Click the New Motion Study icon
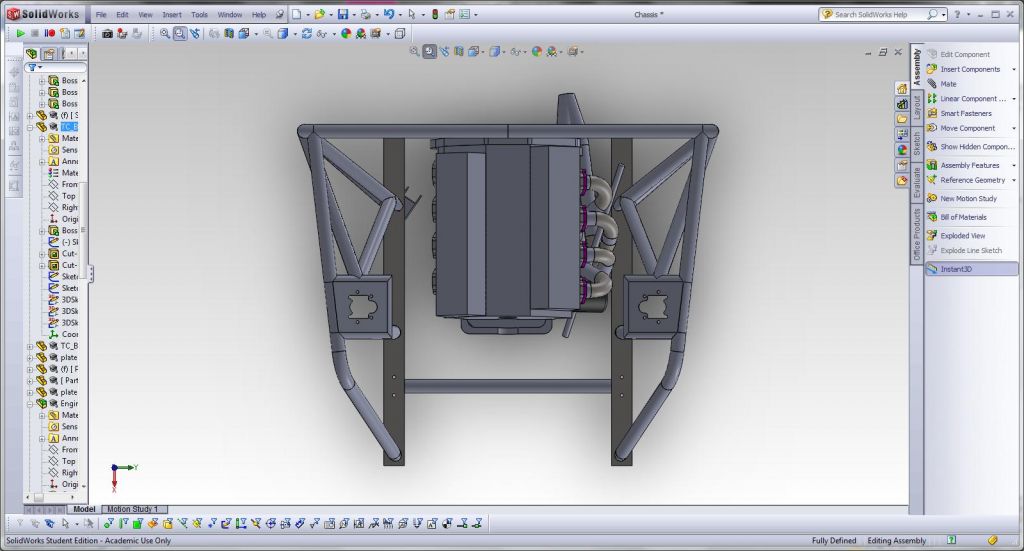 point(932,199)
